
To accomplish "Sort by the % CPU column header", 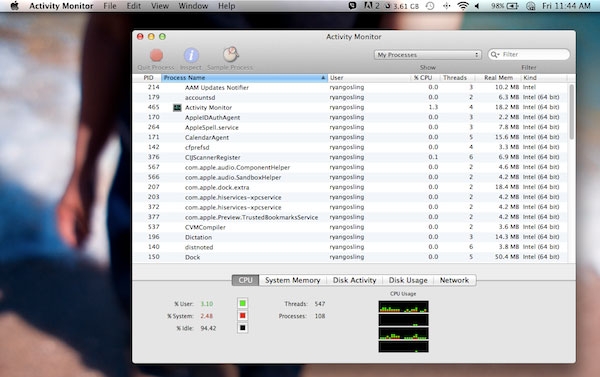I will point(423,78).
